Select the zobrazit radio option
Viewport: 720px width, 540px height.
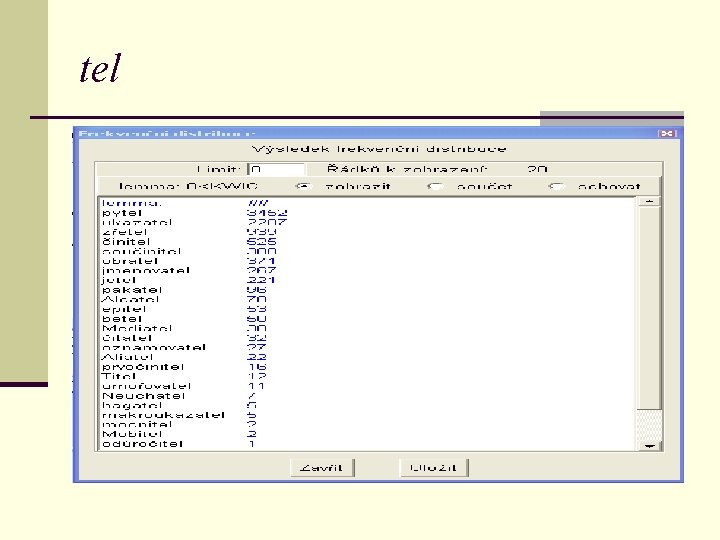[x=303, y=186]
